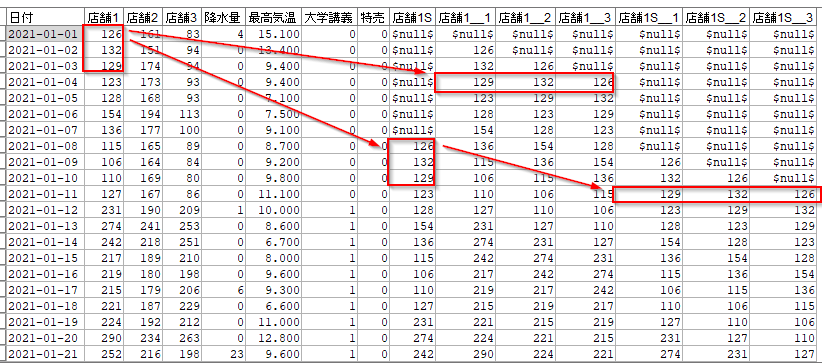Click 店舗2 value 151 in the 2021-01-02 row

(143, 50)
